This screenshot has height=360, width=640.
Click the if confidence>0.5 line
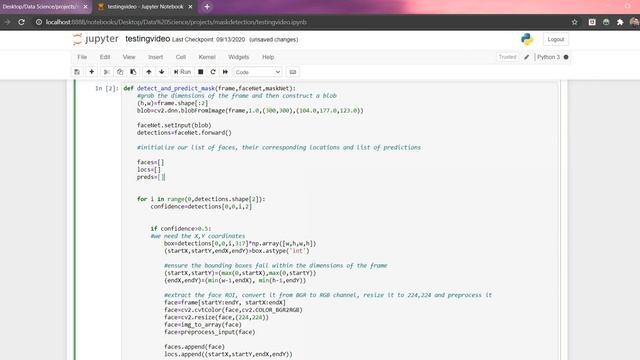181,229
